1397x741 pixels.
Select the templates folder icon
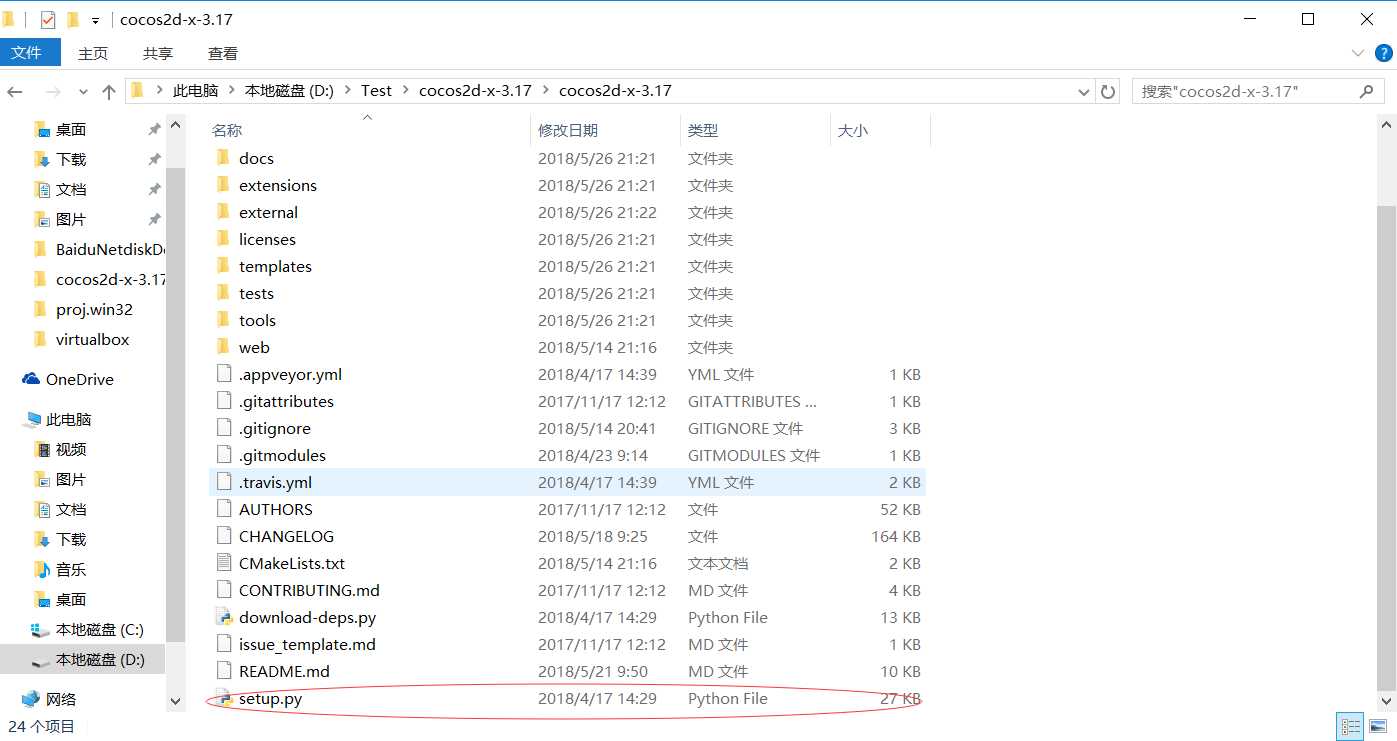coord(223,266)
